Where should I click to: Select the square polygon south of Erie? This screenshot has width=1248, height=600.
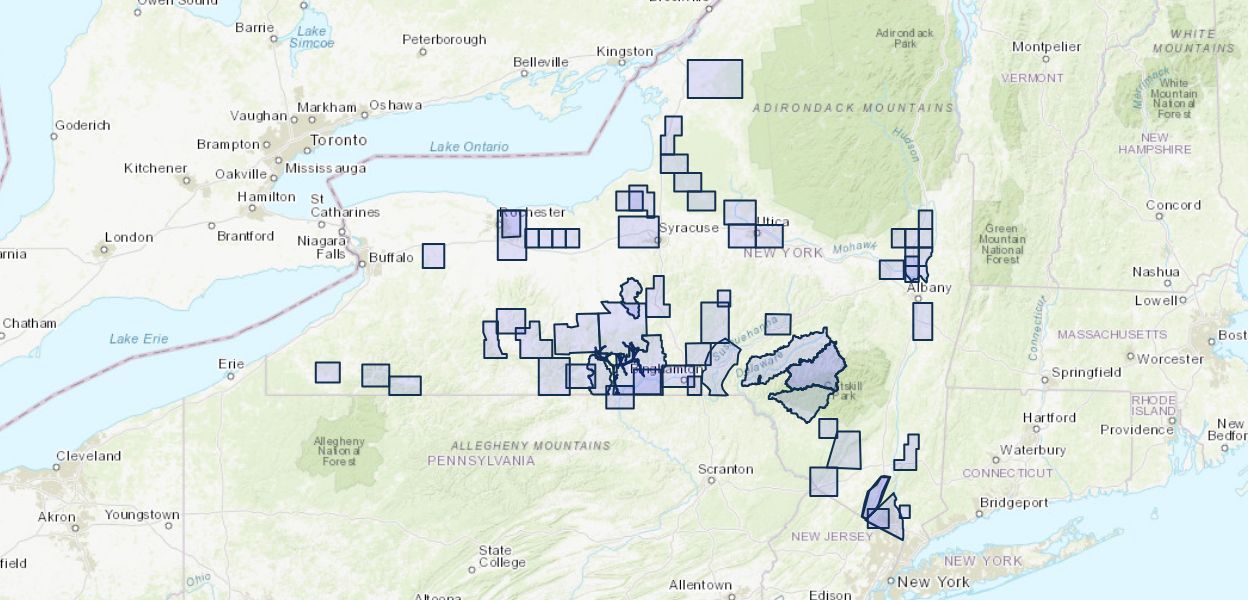point(327,372)
